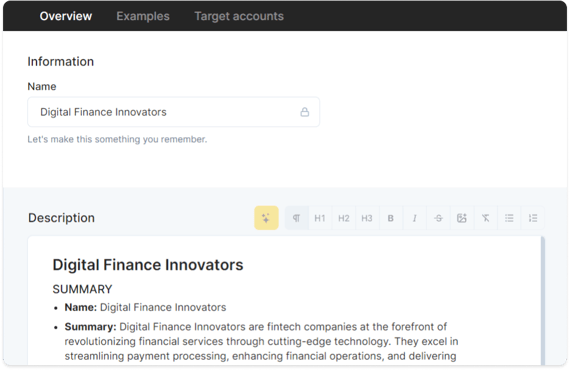Click the Digital Finance Innovators heading text
570x370 pixels.
[148, 265]
